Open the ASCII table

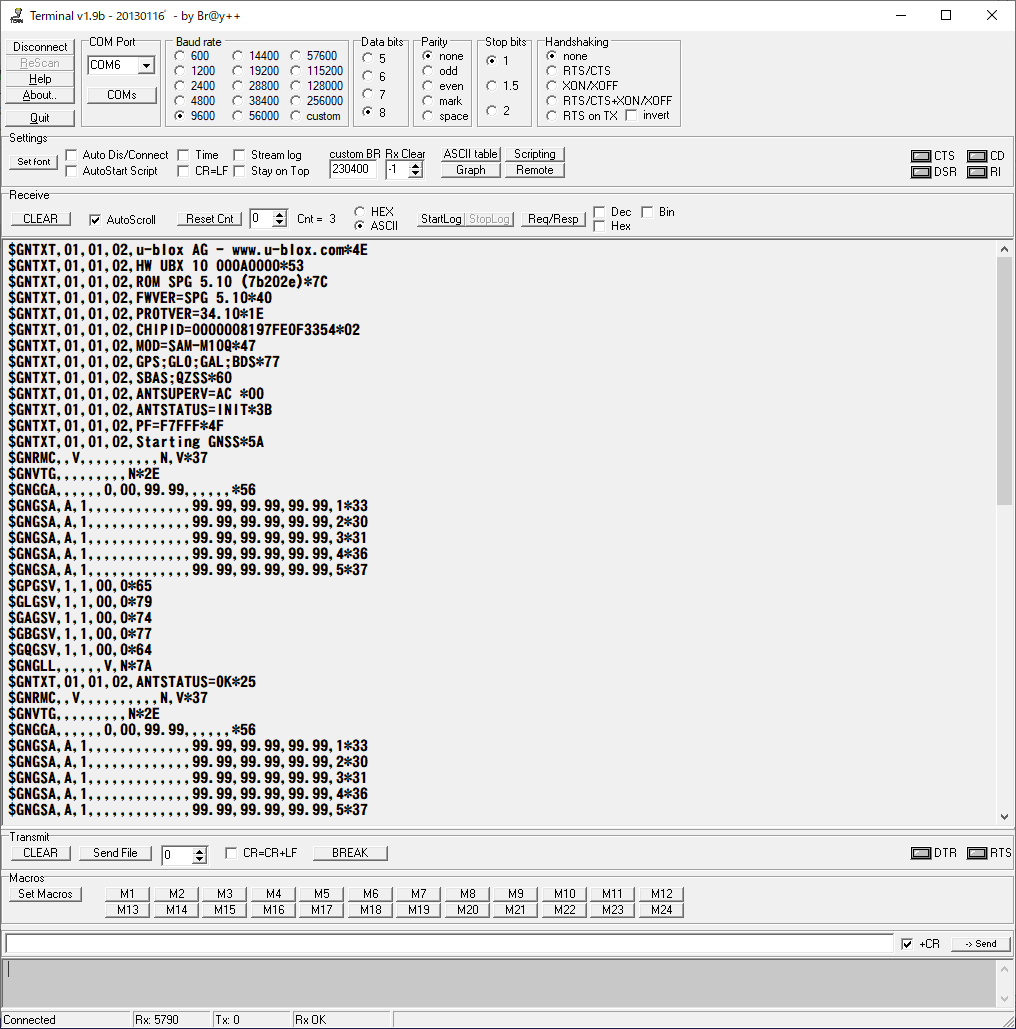[471, 154]
